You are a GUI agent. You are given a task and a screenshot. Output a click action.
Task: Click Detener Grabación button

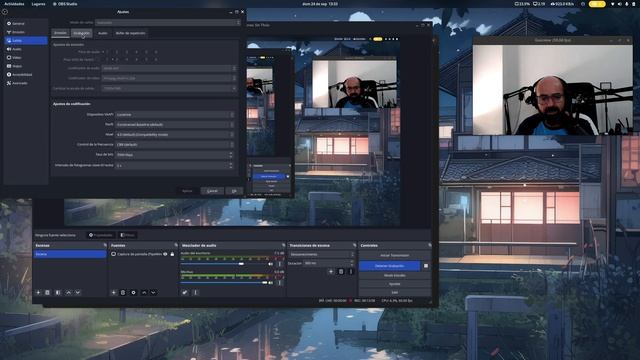pyautogui.click(x=389, y=266)
